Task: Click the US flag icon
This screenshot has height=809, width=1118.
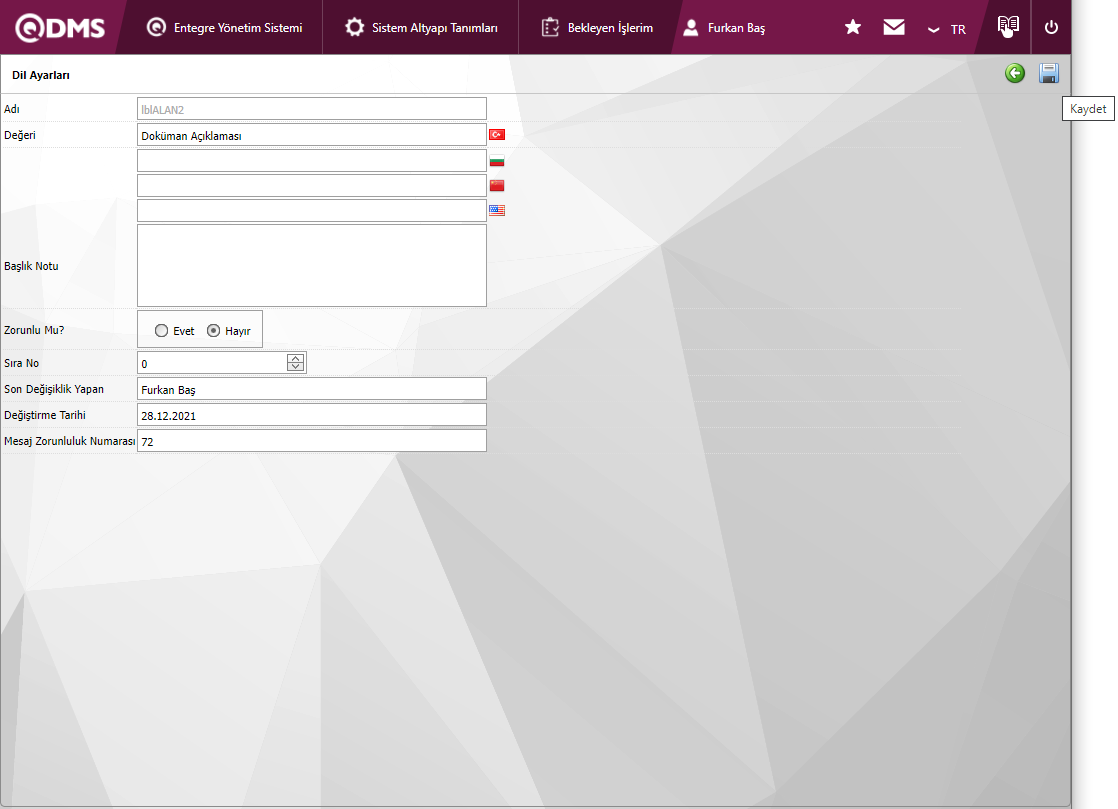Action: pos(497,210)
